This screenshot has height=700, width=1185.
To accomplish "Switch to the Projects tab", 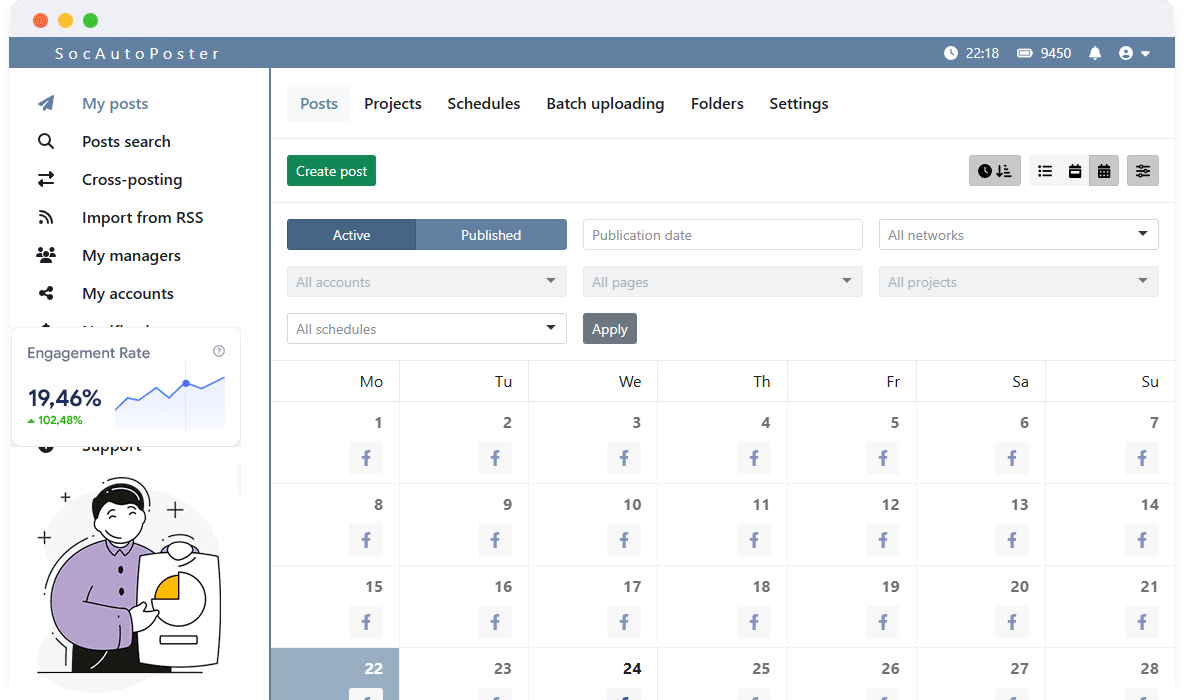I will point(393,103).
